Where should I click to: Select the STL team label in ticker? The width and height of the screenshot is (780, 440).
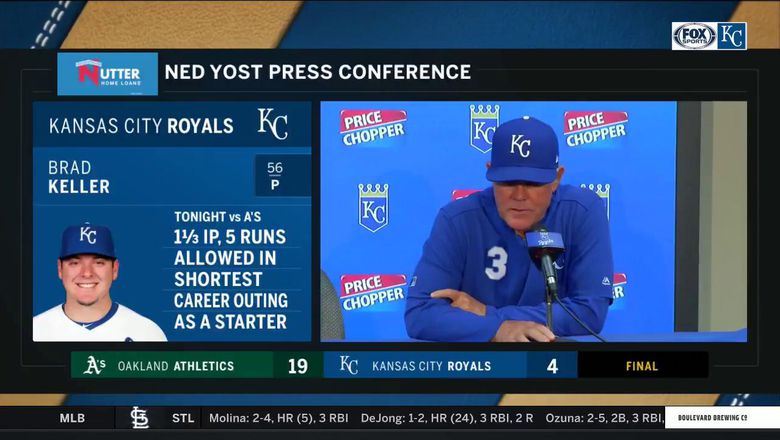click(183, 418)
